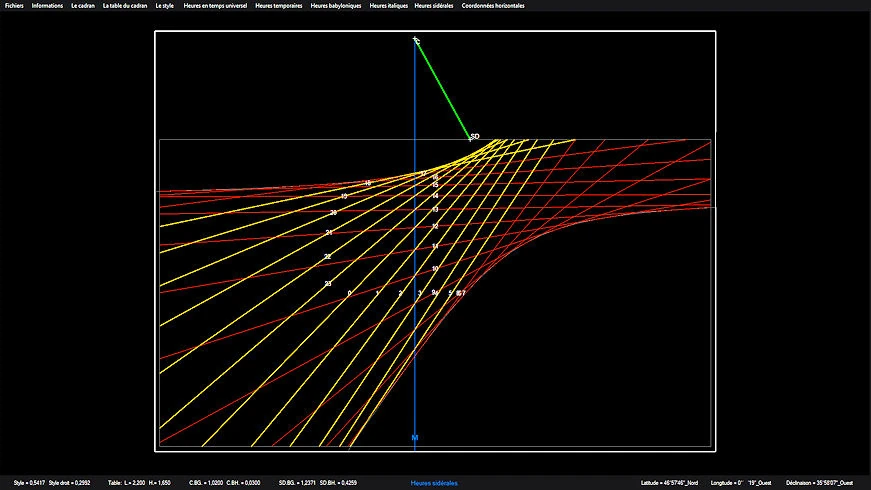
Task: Click the SD marker at gnomon foot
Action: tap(474, 136)
